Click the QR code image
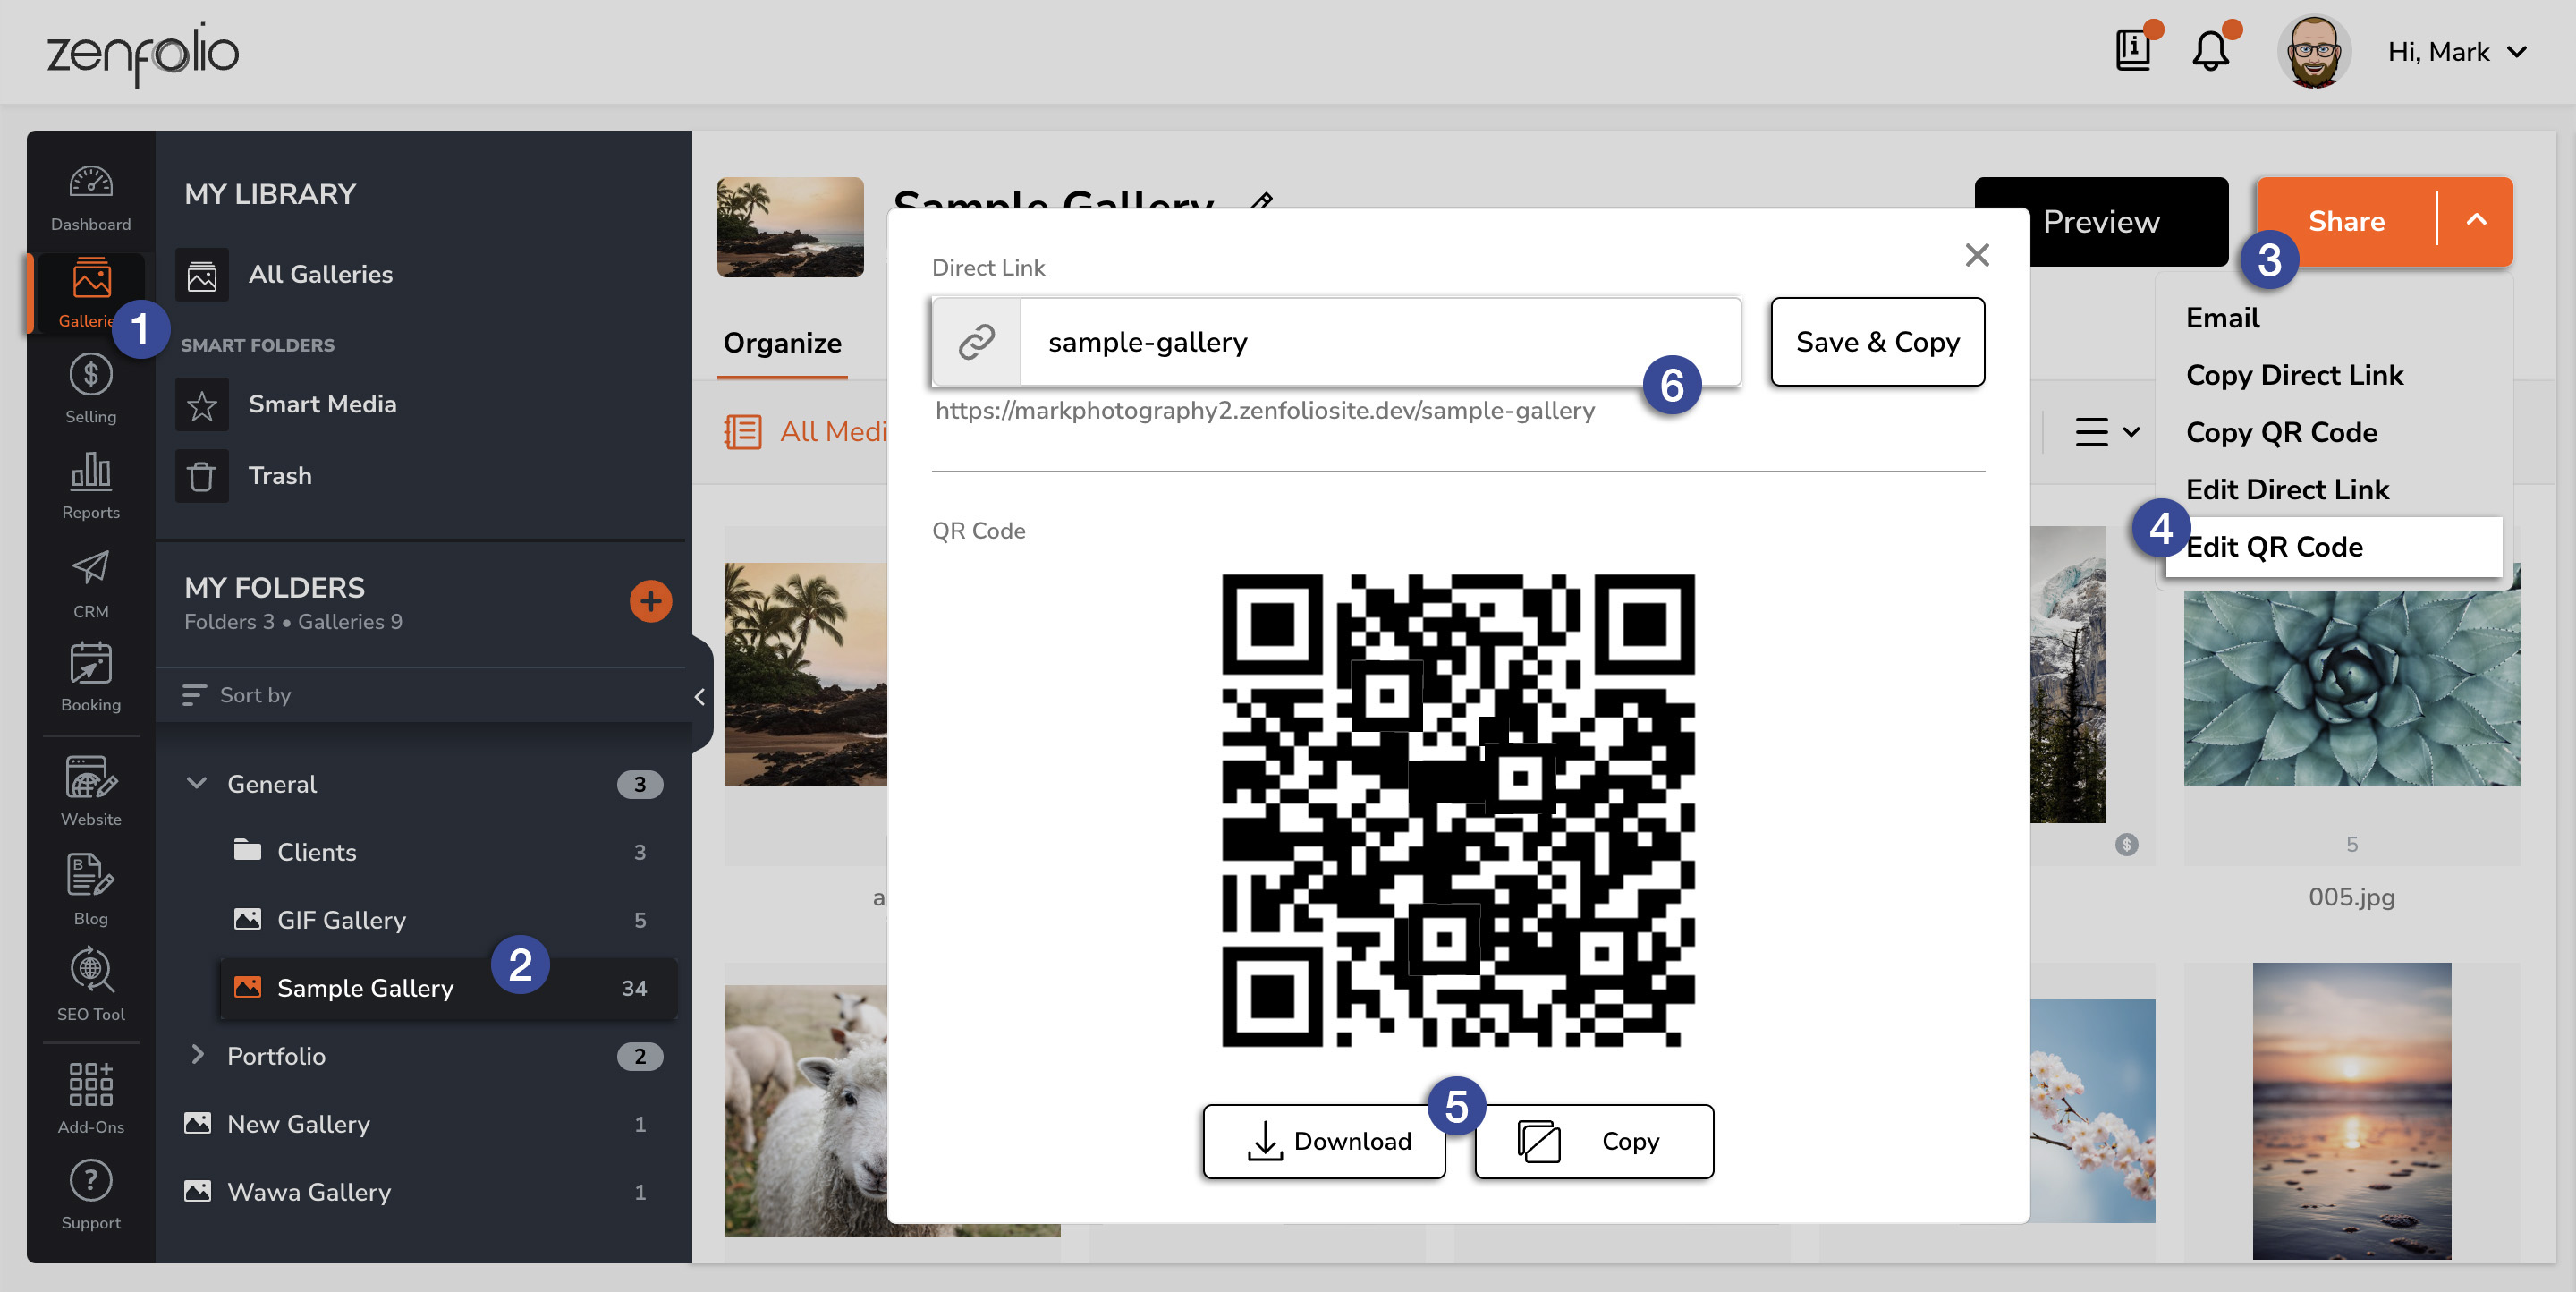 click(x=1458, y=810)
